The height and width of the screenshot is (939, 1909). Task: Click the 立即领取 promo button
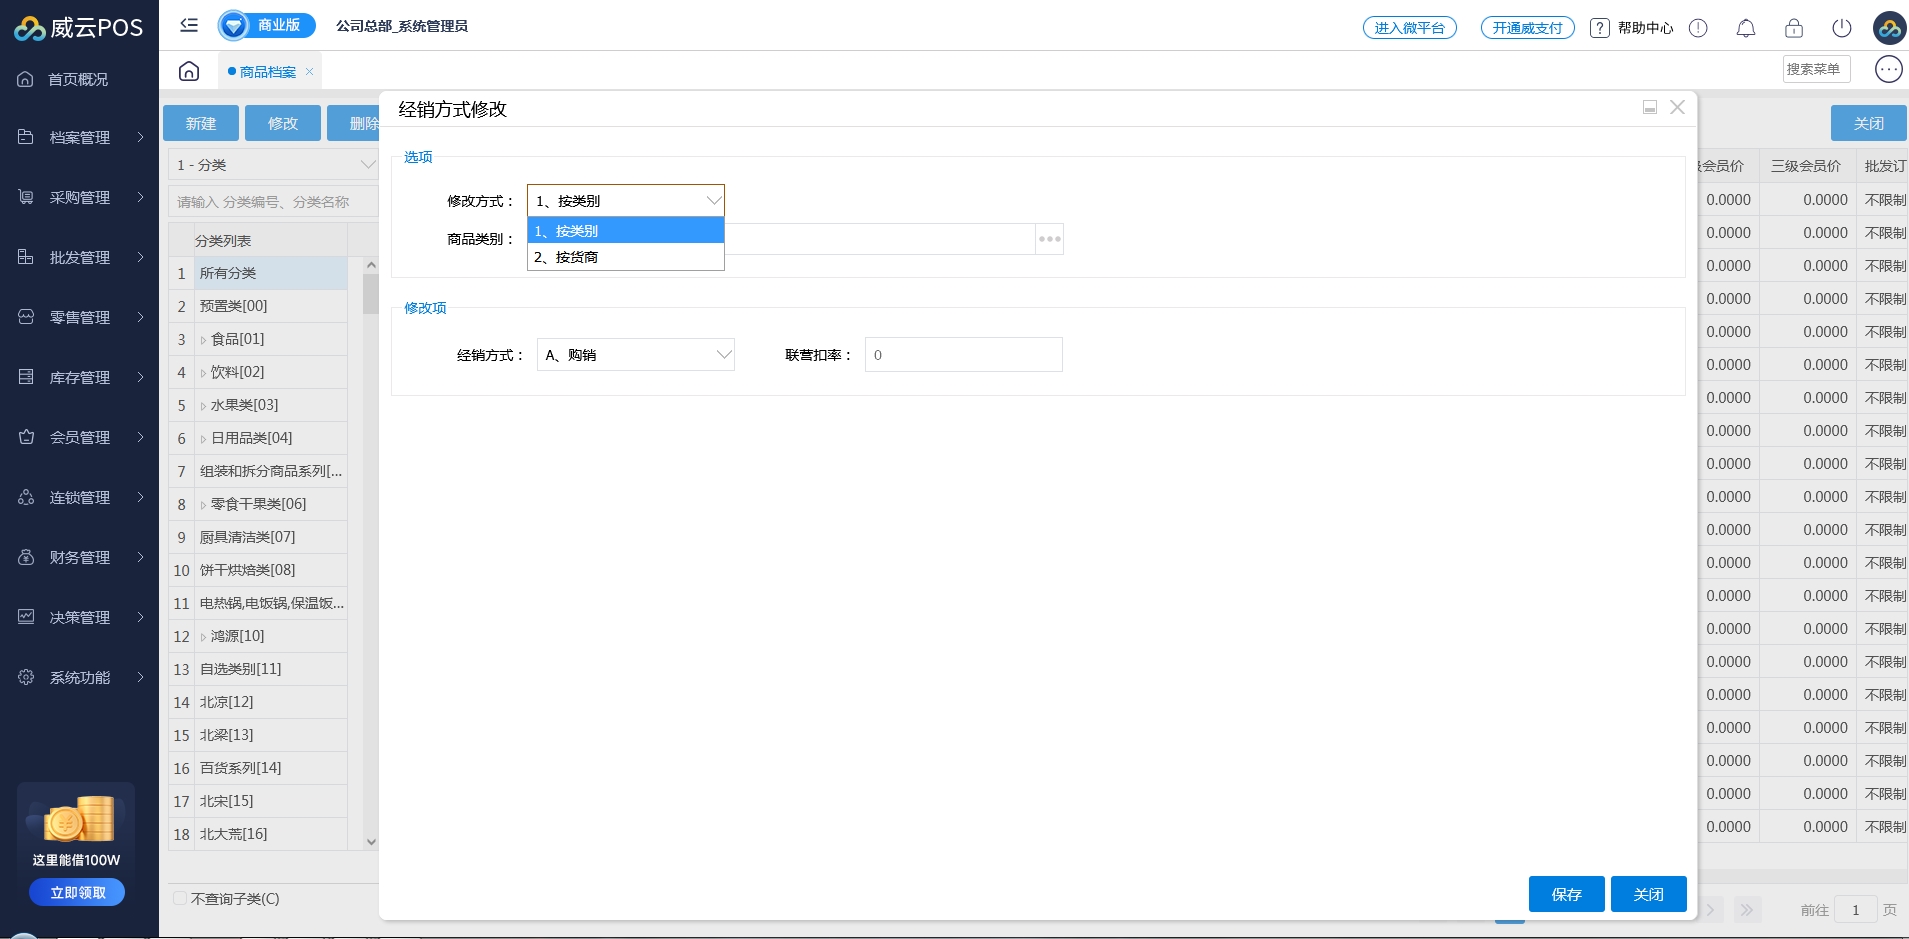[x=77, y=892]
